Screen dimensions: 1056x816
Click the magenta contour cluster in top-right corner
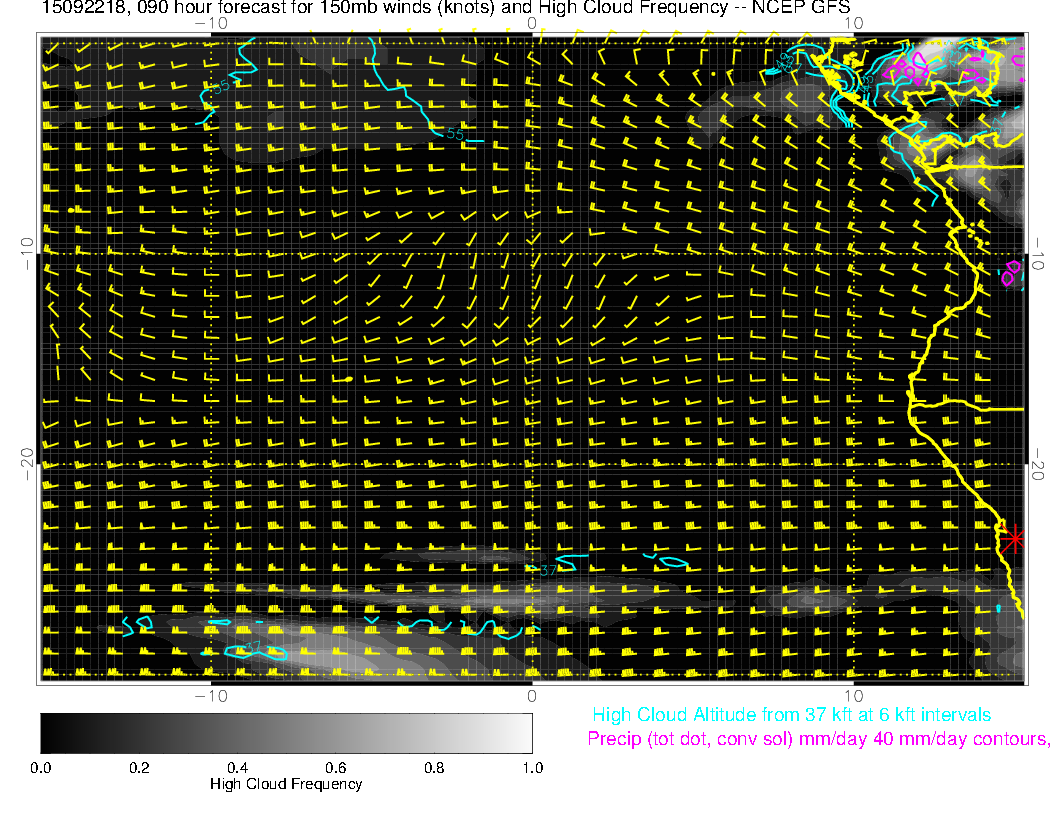click(x=910, y=68)
